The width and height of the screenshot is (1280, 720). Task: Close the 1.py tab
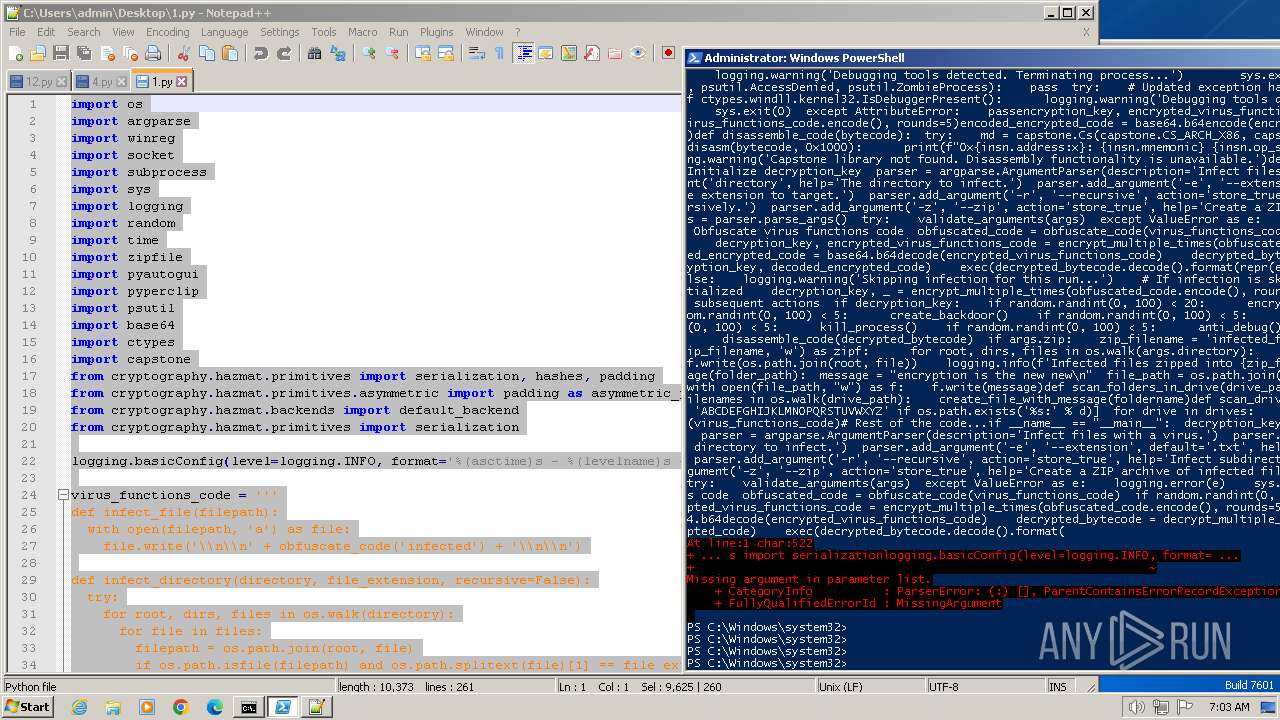point(181,82)
